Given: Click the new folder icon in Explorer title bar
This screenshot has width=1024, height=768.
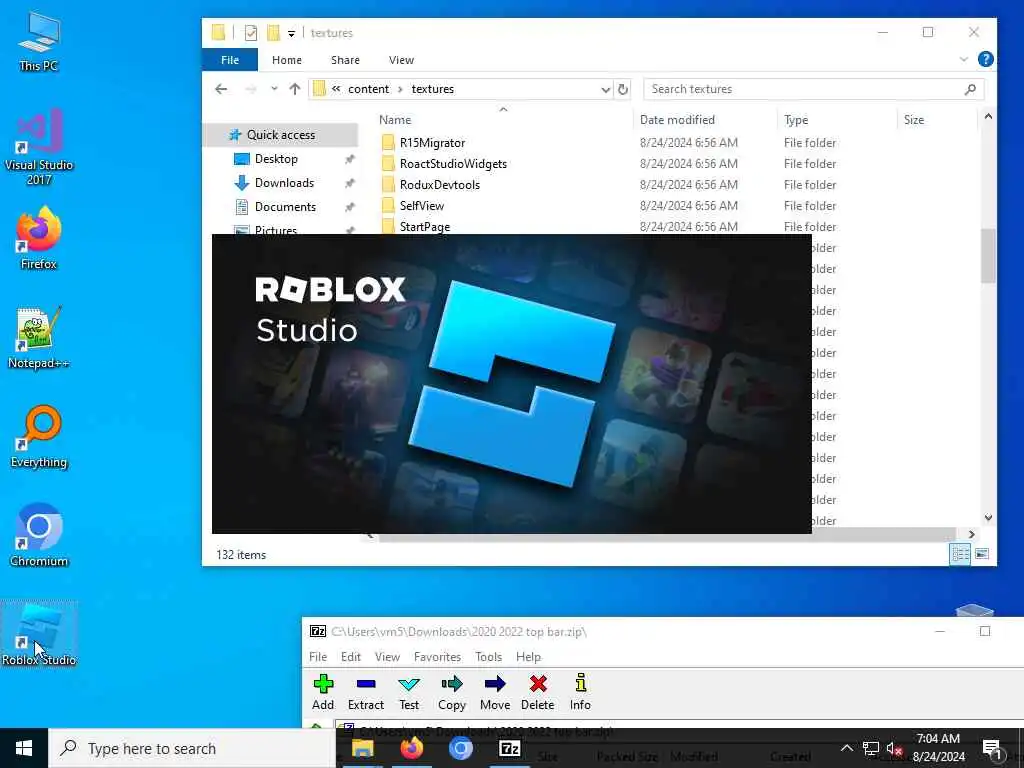Looking at the screenshot, I should (x=273, y=33).
